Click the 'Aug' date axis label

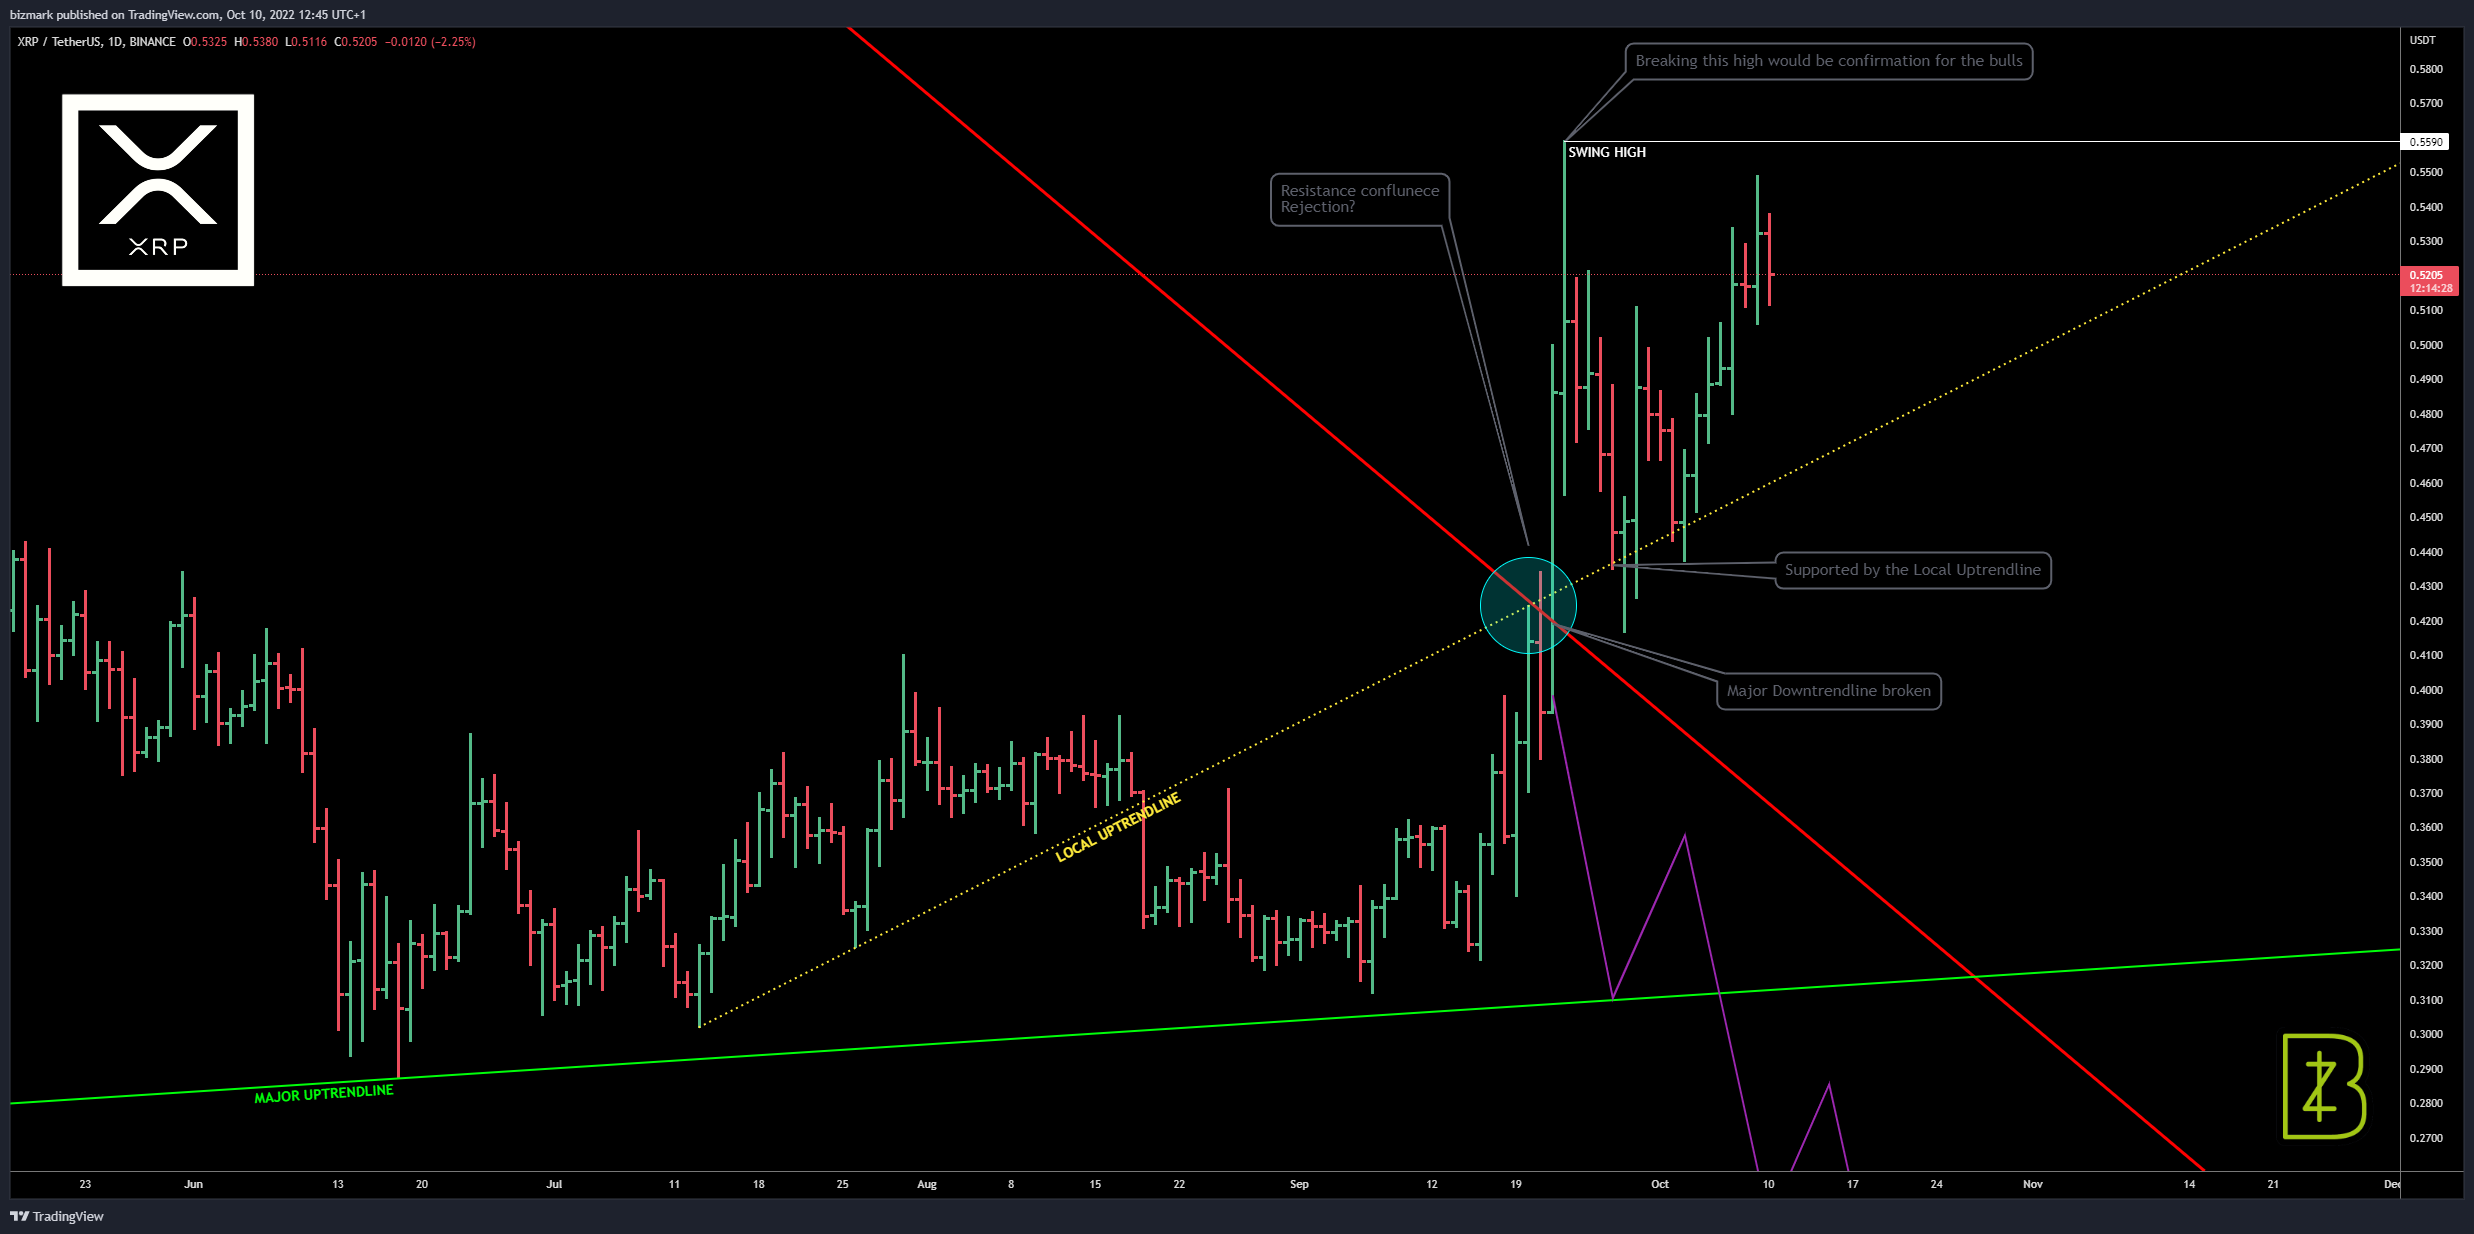pos(927,1184)
